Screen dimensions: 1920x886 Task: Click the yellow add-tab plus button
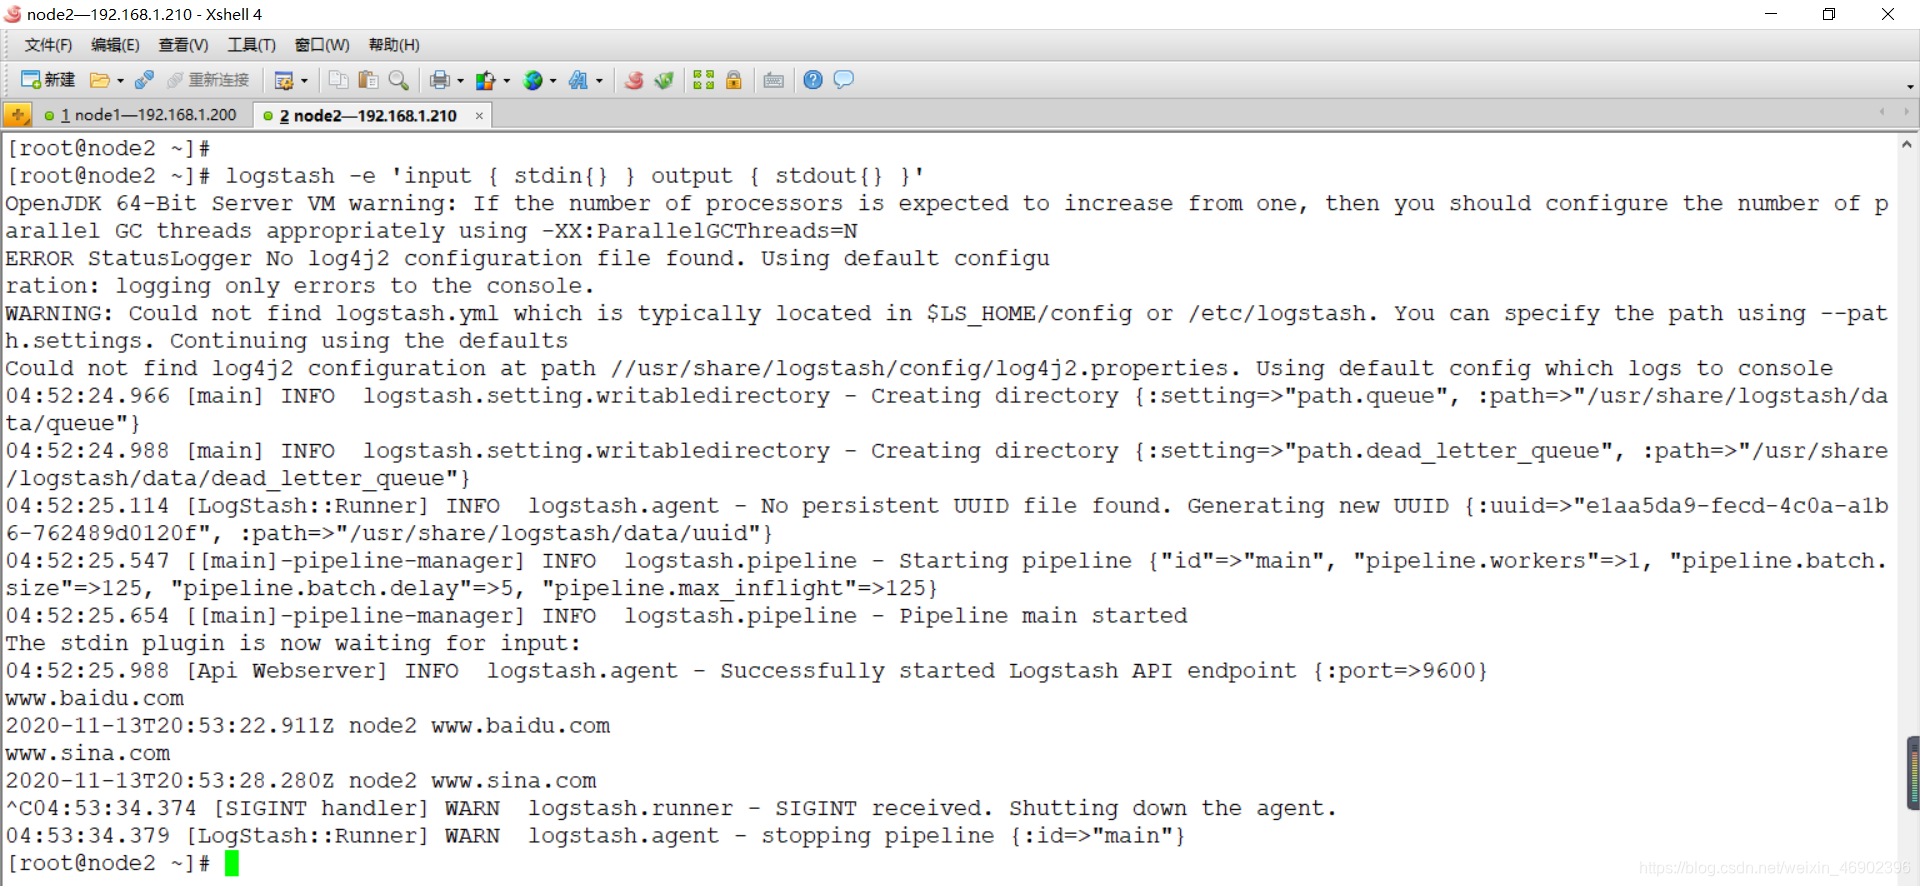coord(18,115)
